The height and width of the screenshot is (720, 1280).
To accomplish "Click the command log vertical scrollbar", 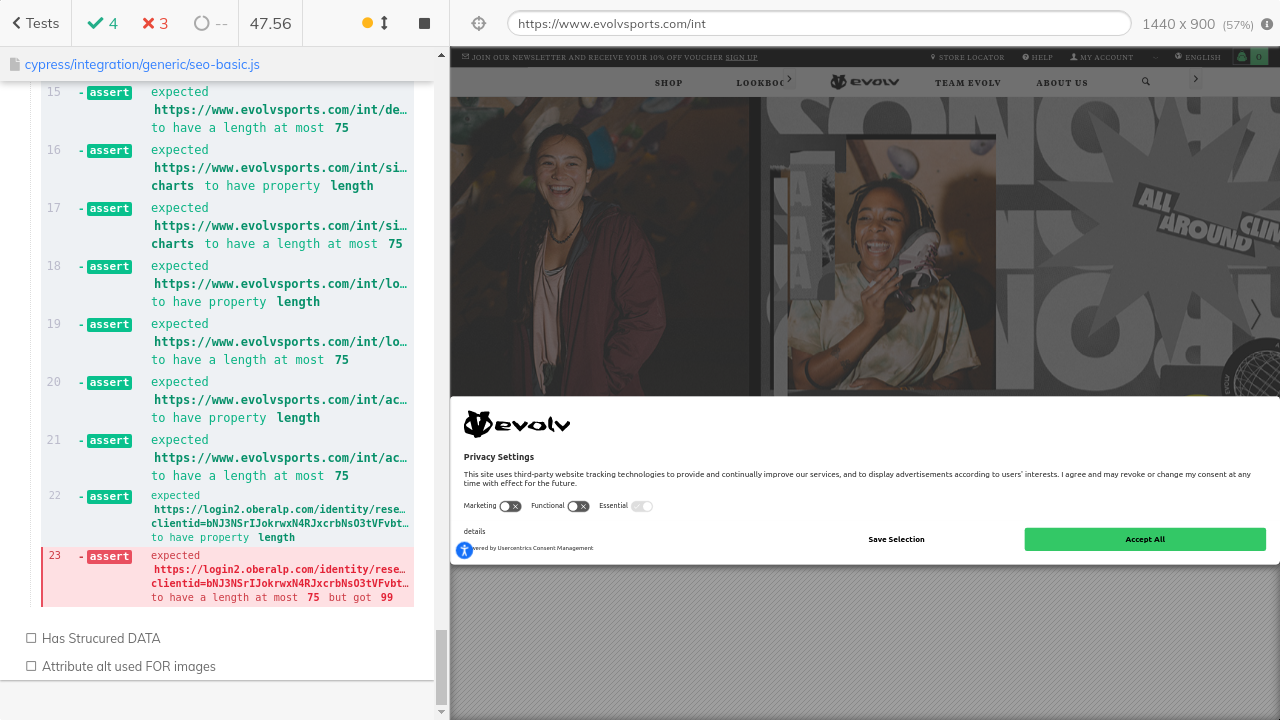I will click(441, 667).
